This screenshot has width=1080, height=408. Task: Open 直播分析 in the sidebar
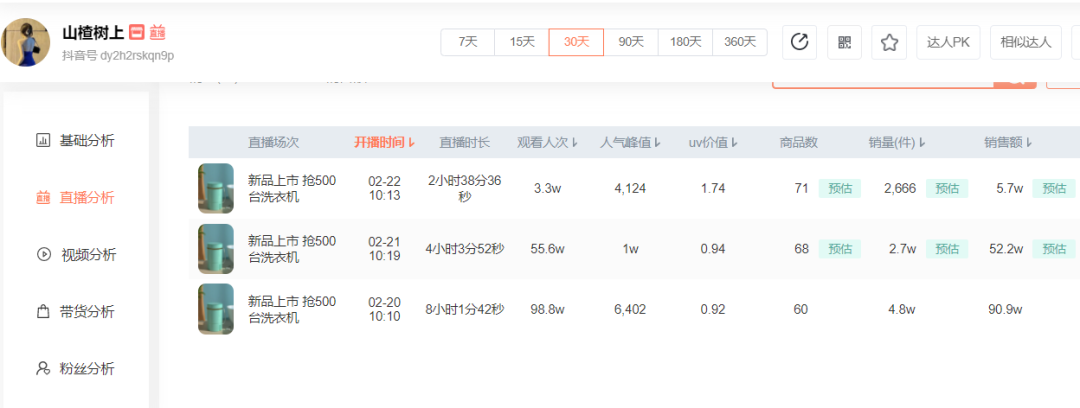pyautogui.click(x=76, y=198)
